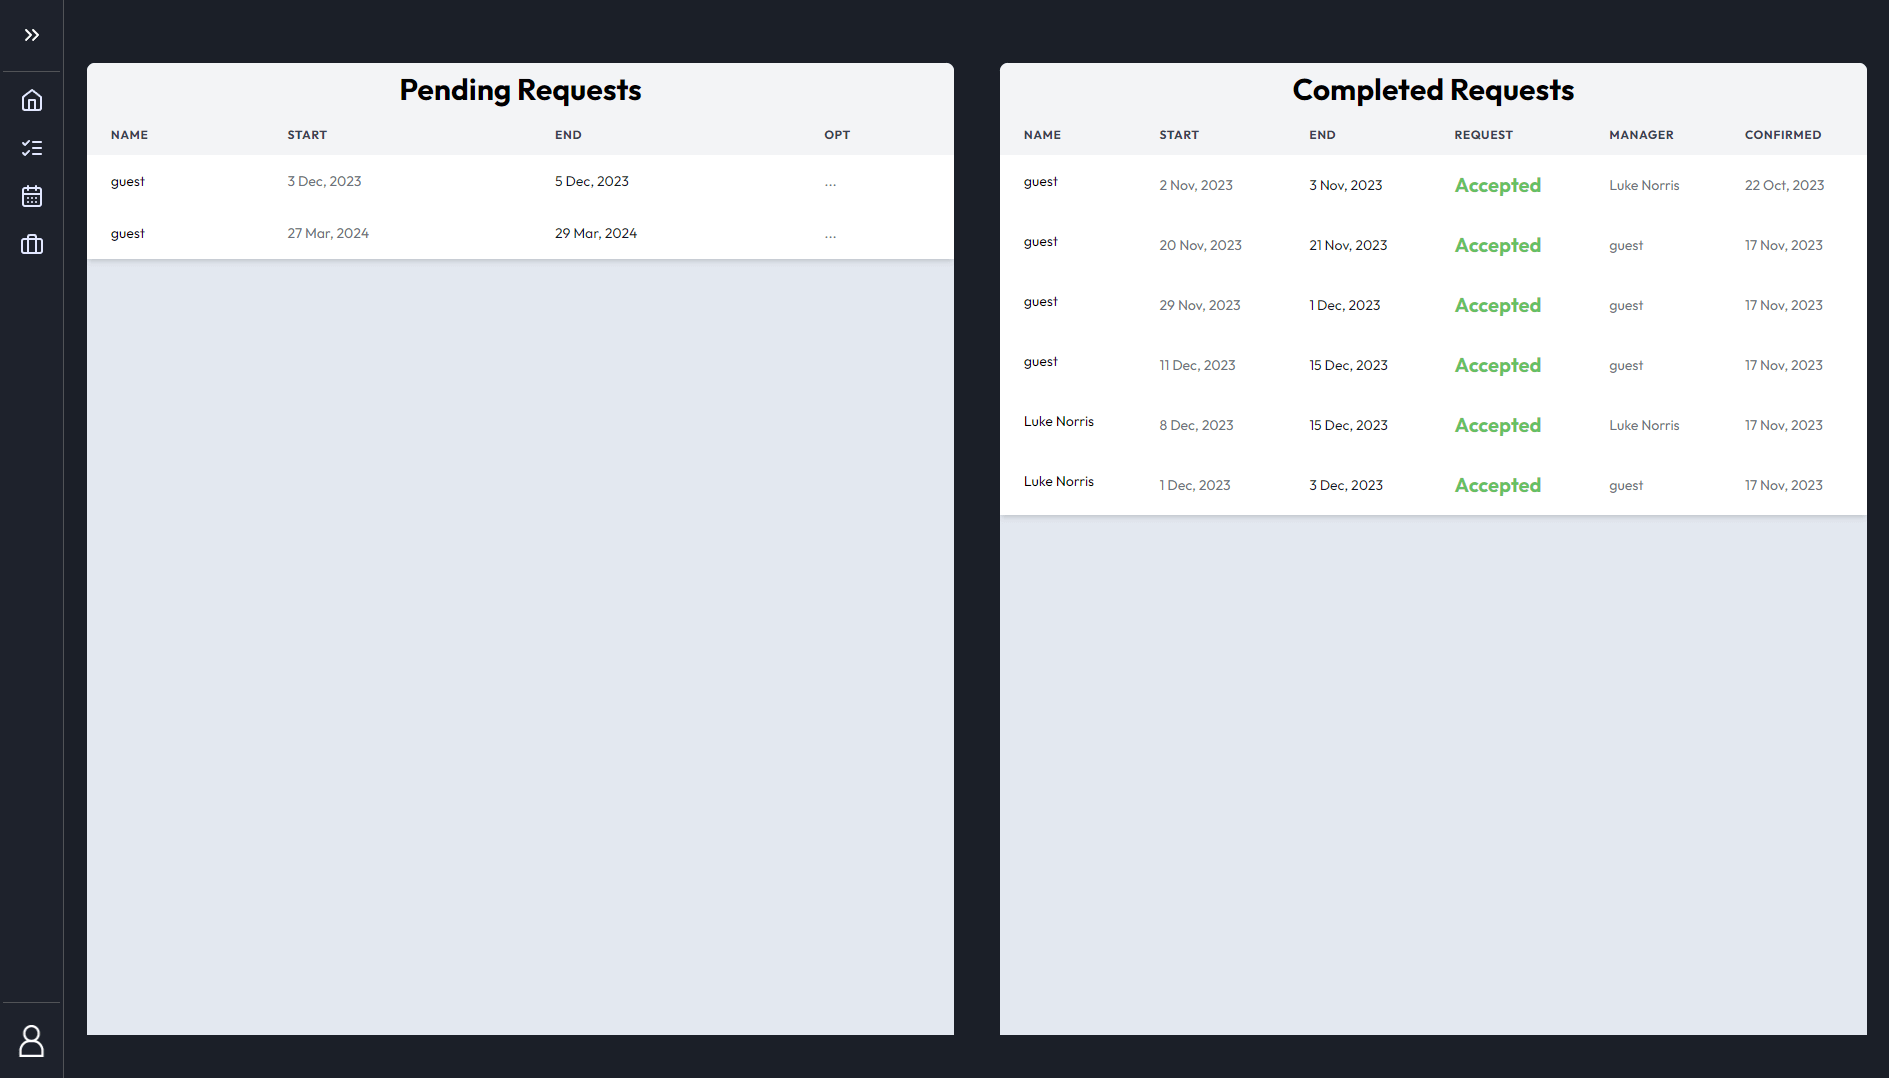Click the CONFIRMED column header
The width and height of the screenshot is (1889, 1078).
pyautogui.click(x=1783, y=134)
